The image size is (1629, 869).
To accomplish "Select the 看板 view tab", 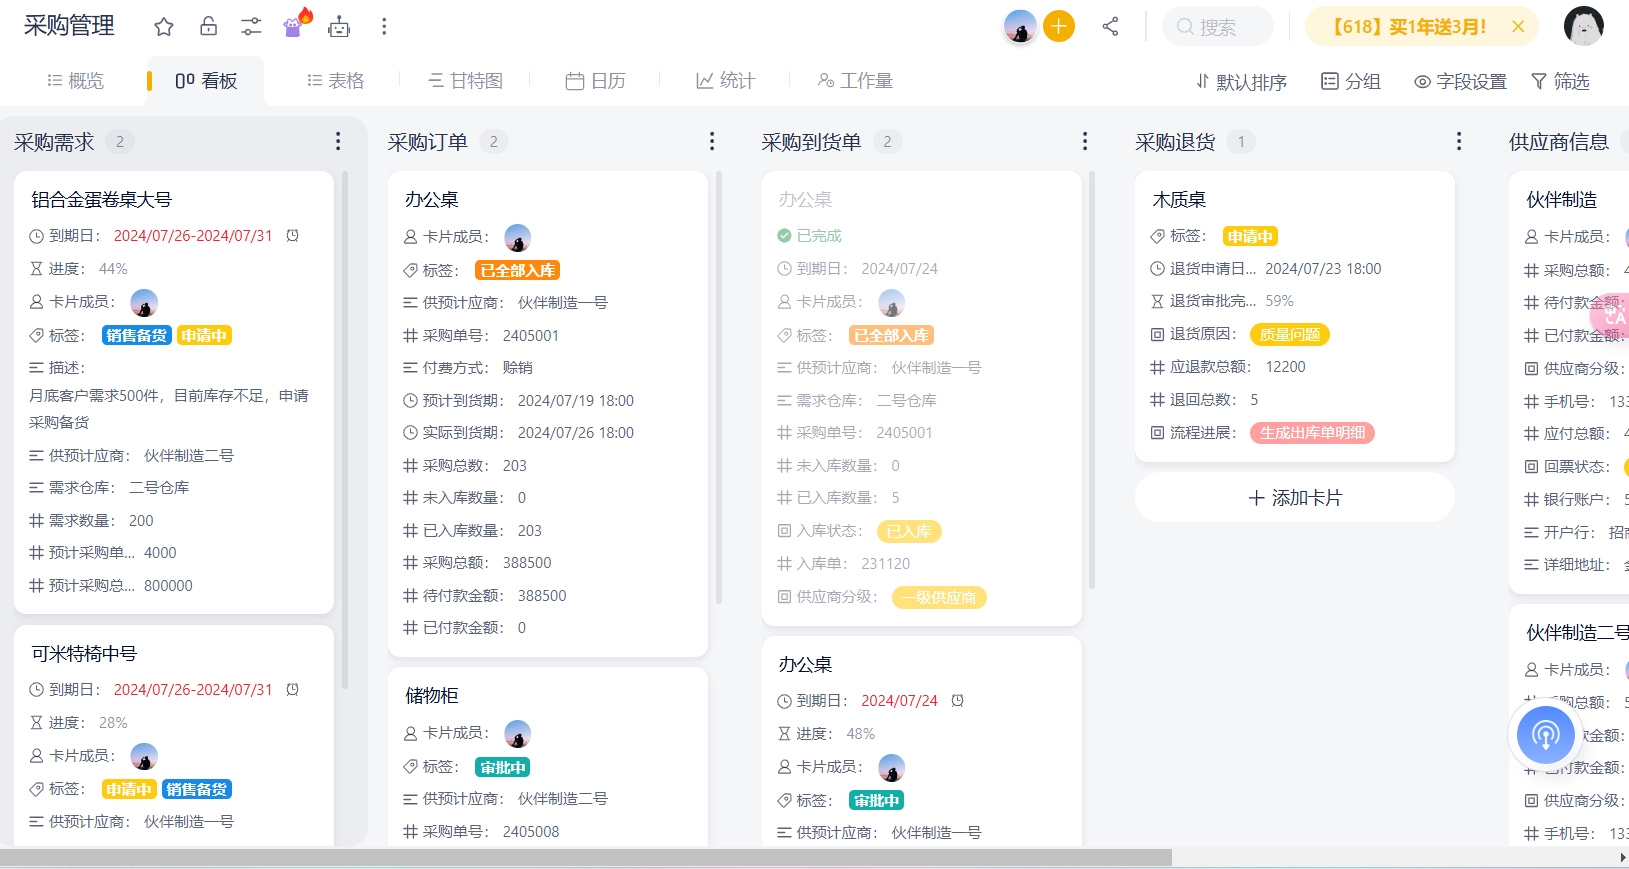I will click(x=206, y=81).
